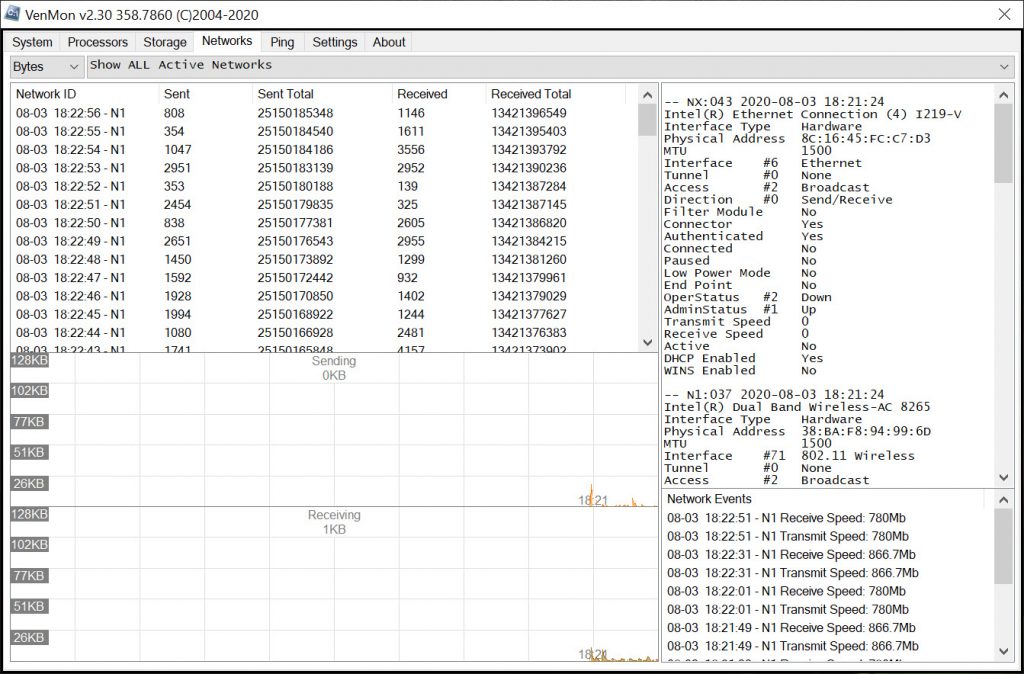
Task: Expand the Bytes unit dropdown
Action: point(47,66)
